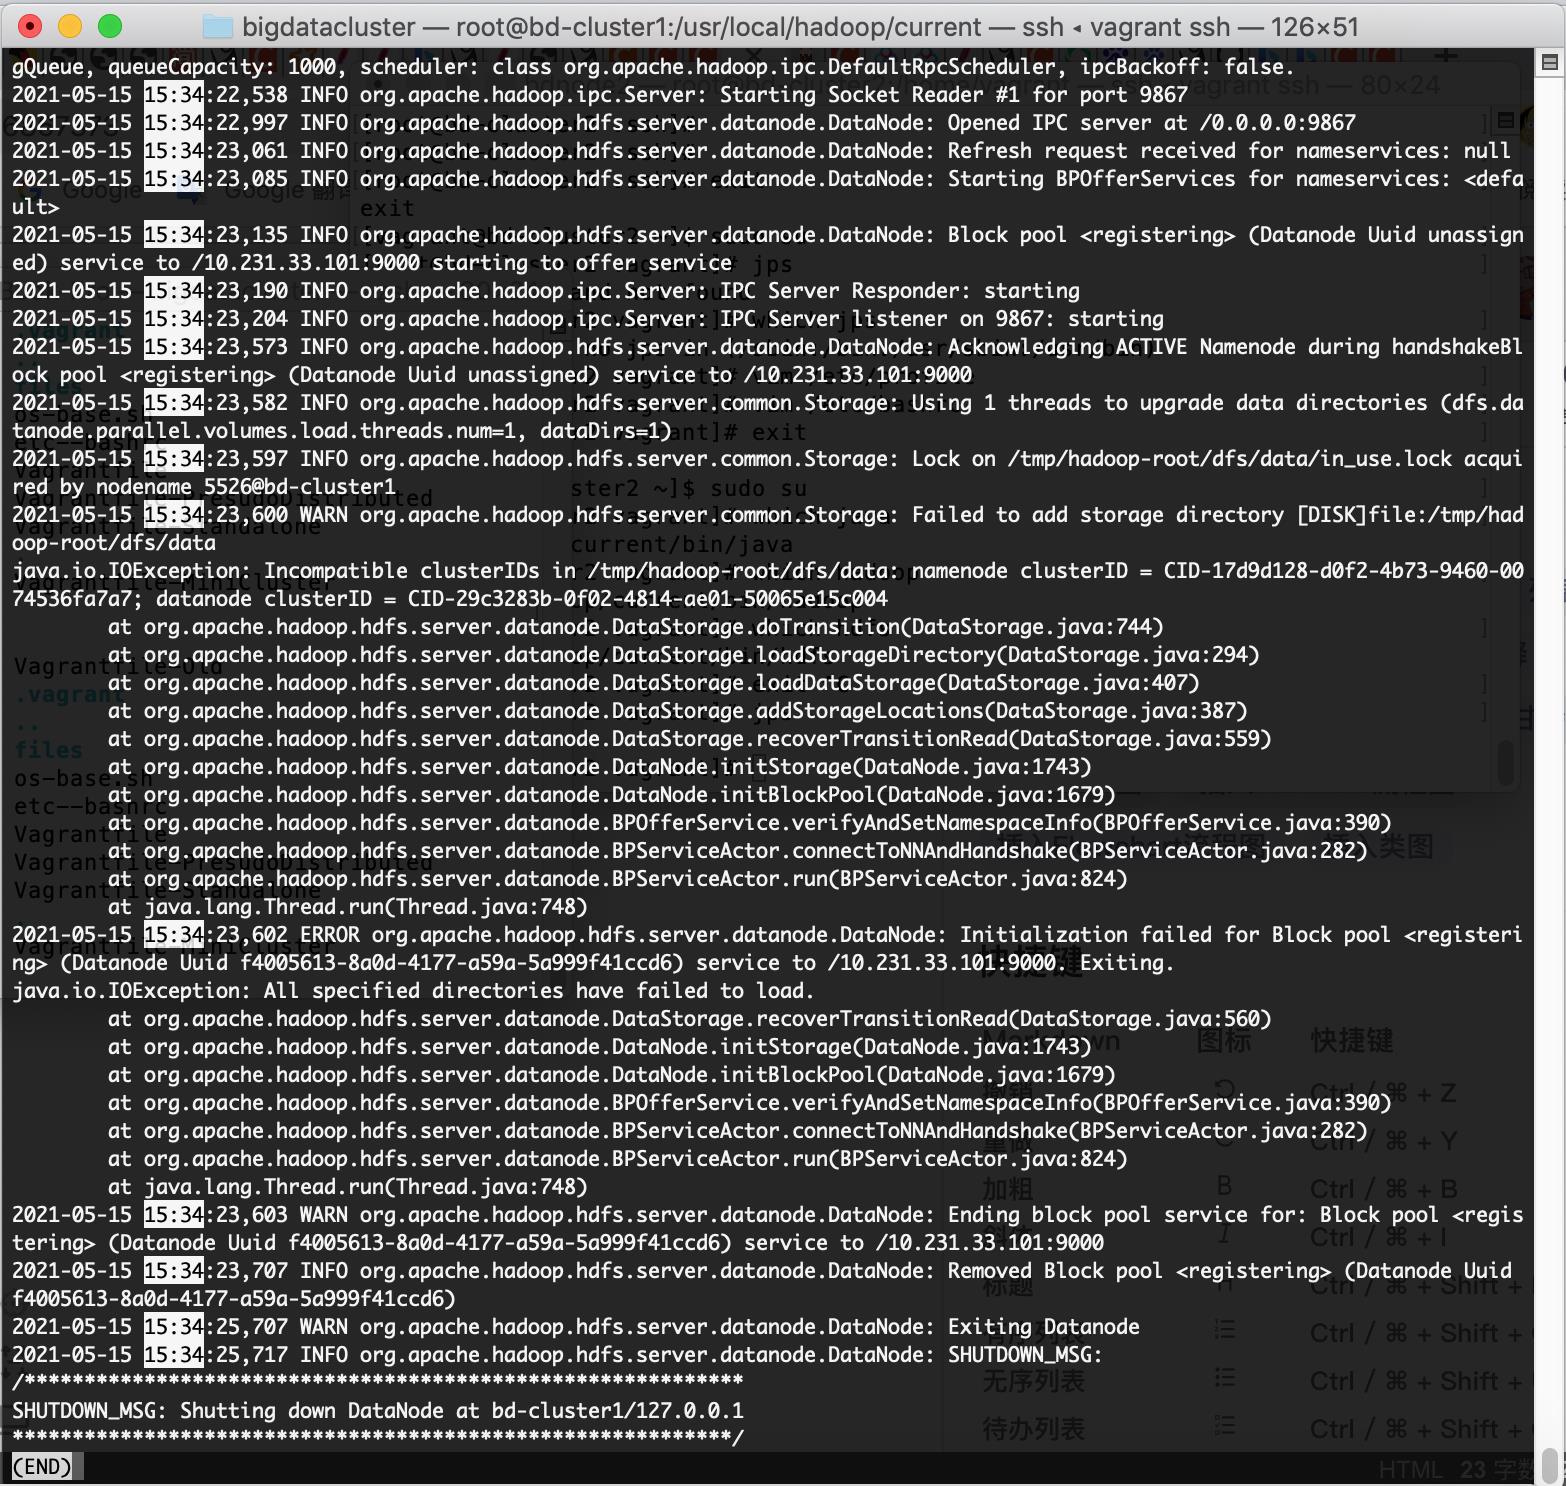Click 'Shutting down DataNode at bd-cluster1/127.0.0.1'
The image size is (1566, 1486).
(462, 1411)
